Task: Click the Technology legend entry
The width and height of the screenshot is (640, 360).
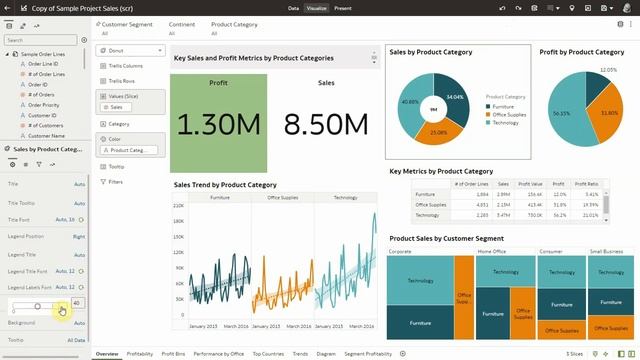Action: 502,122
